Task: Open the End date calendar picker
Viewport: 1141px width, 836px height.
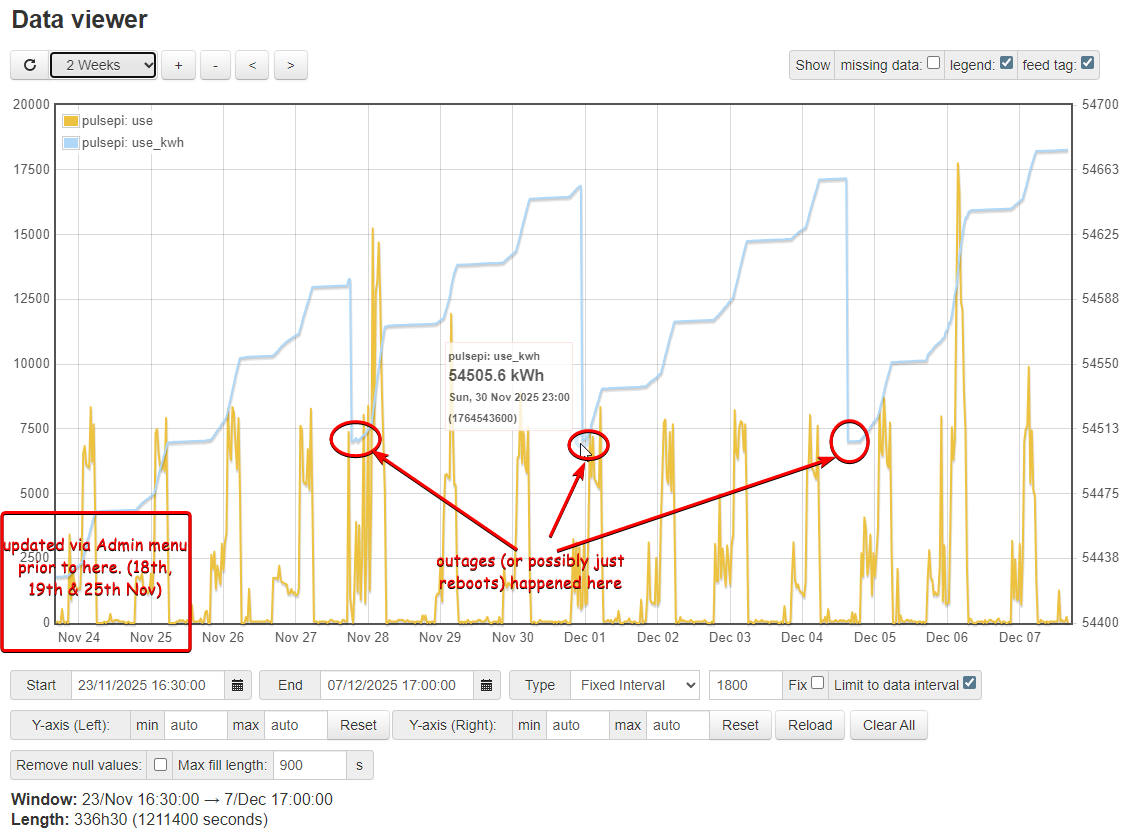Action: [486, 685]
